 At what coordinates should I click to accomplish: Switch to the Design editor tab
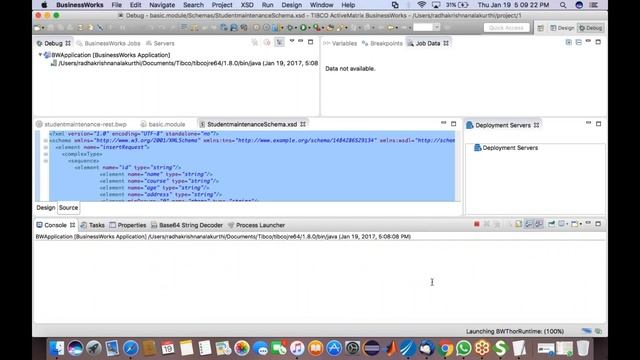[x=45, y=208]
